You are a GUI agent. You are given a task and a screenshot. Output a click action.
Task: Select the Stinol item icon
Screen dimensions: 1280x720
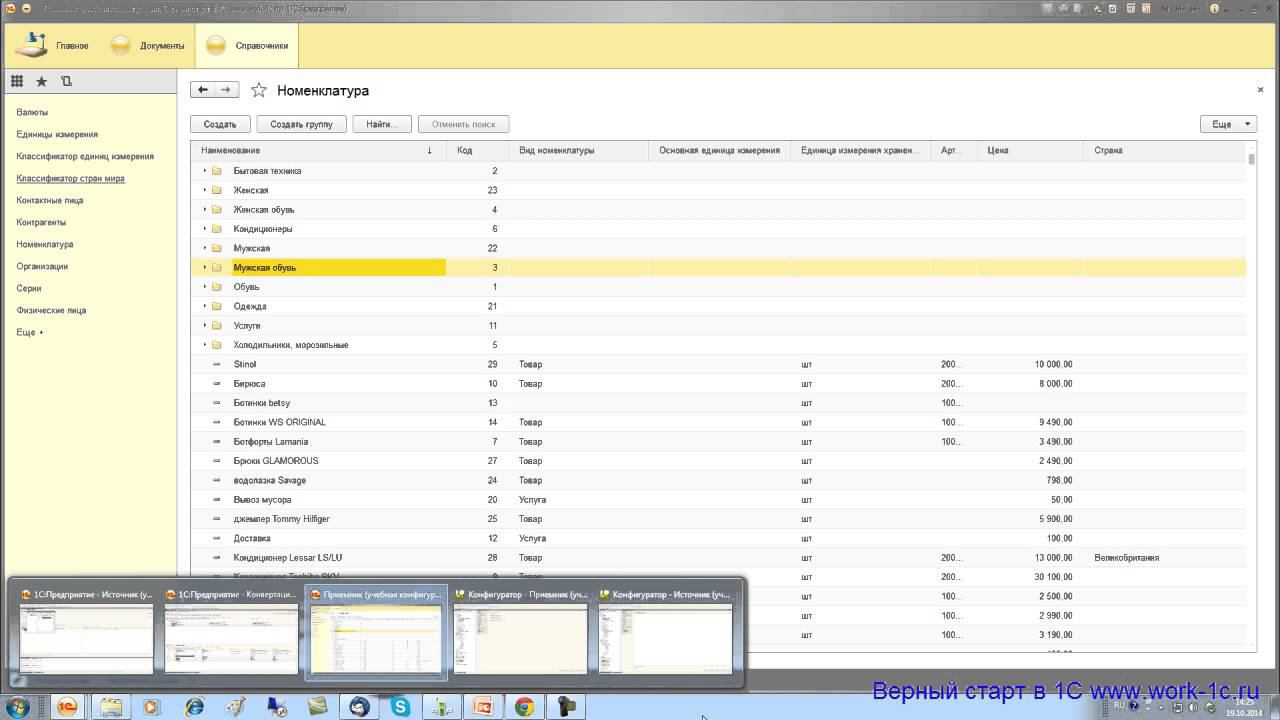click(216, 364)
